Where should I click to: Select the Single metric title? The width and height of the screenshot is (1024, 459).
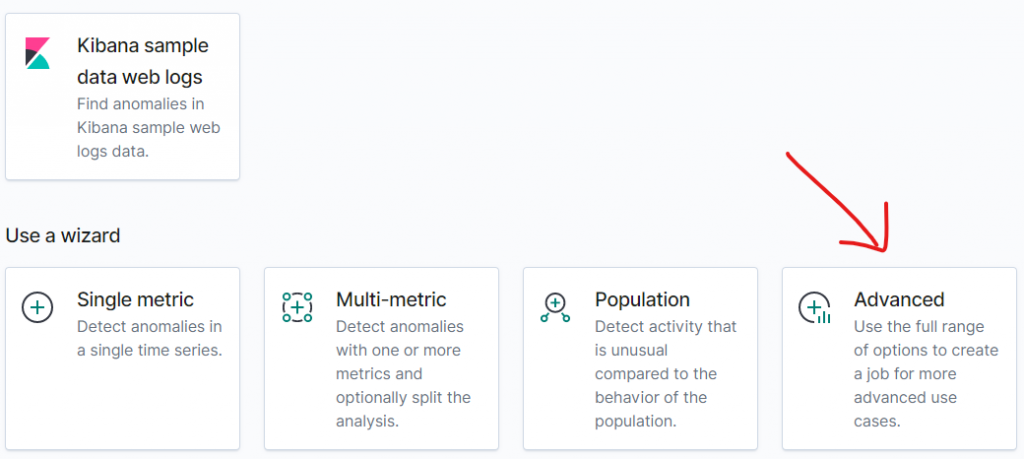(135, 299)
